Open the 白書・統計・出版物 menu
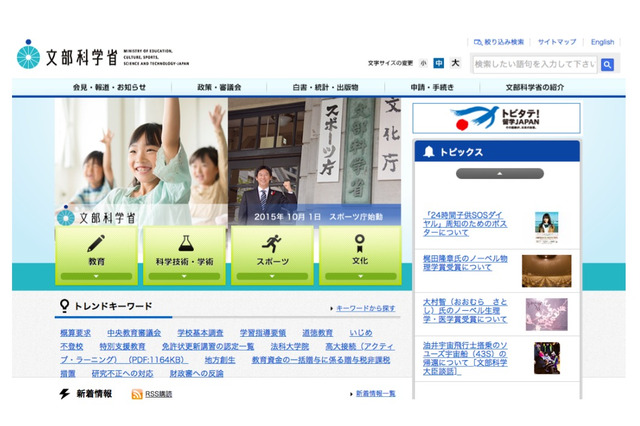The image size is (640, 426). tap(325, 87)
